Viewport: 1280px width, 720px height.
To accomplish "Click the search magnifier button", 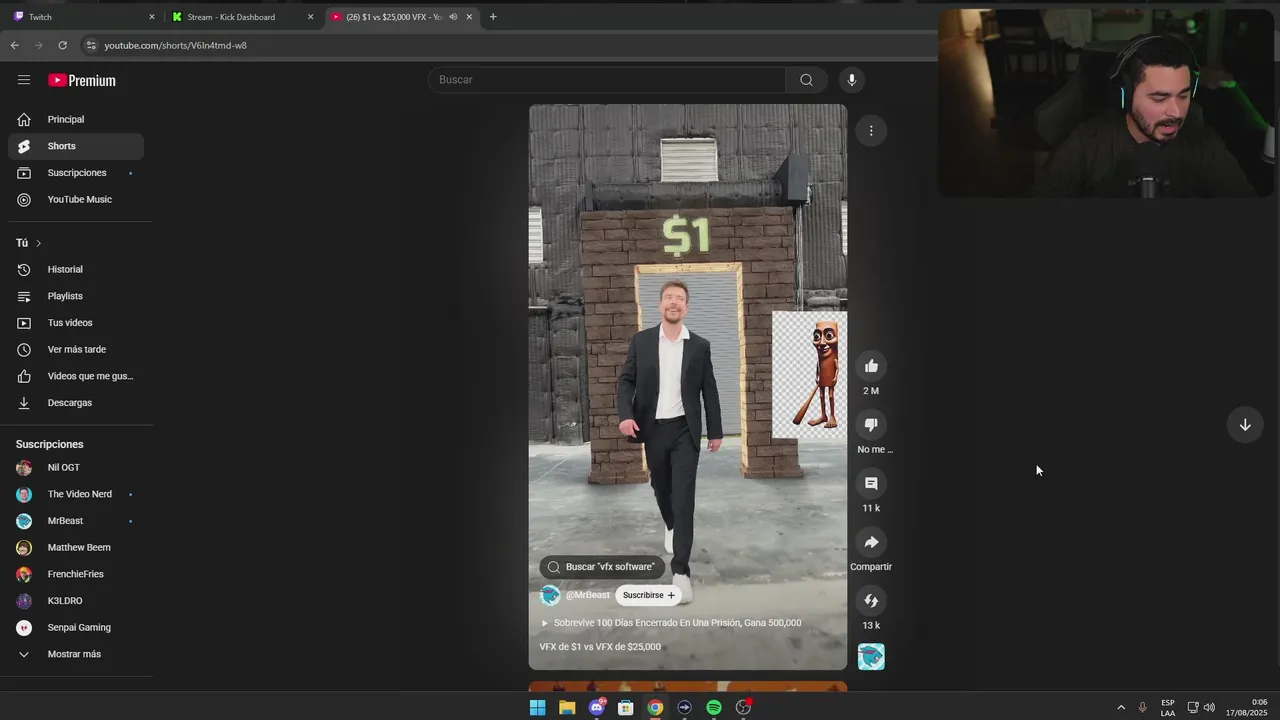I will (806, 80).
